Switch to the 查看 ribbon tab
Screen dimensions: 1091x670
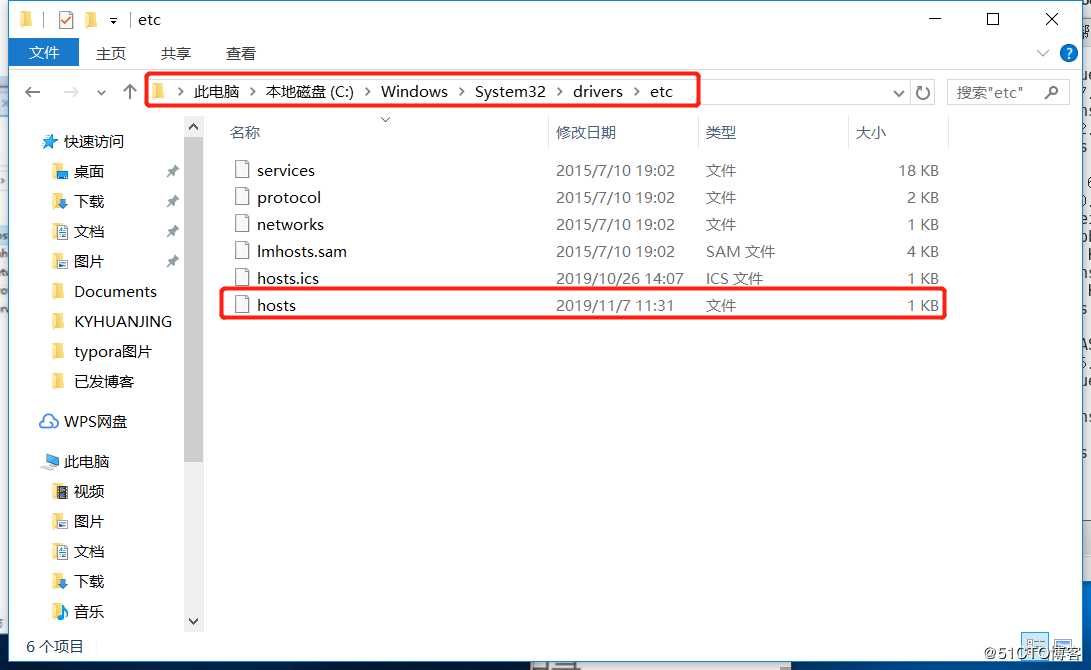(x=241, y=54)
